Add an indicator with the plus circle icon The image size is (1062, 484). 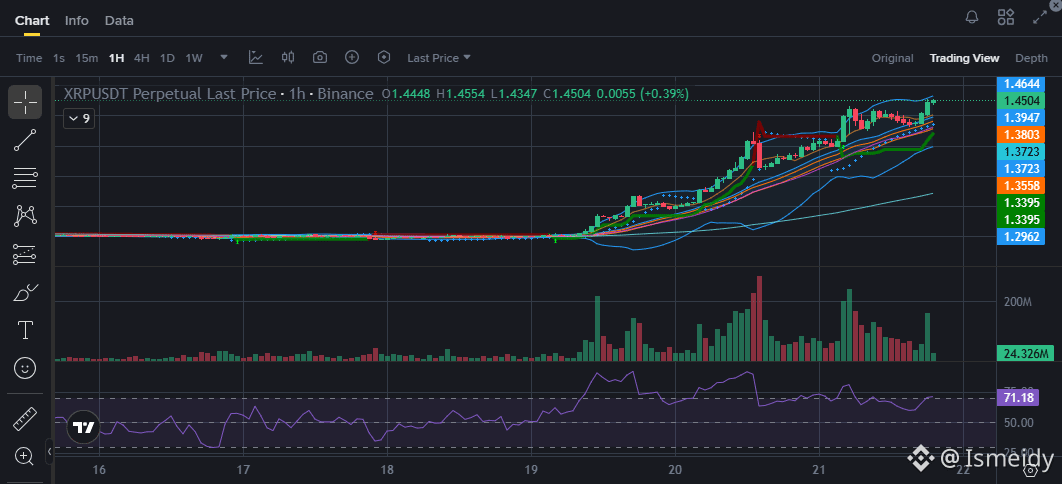click(x=352, y=58)
